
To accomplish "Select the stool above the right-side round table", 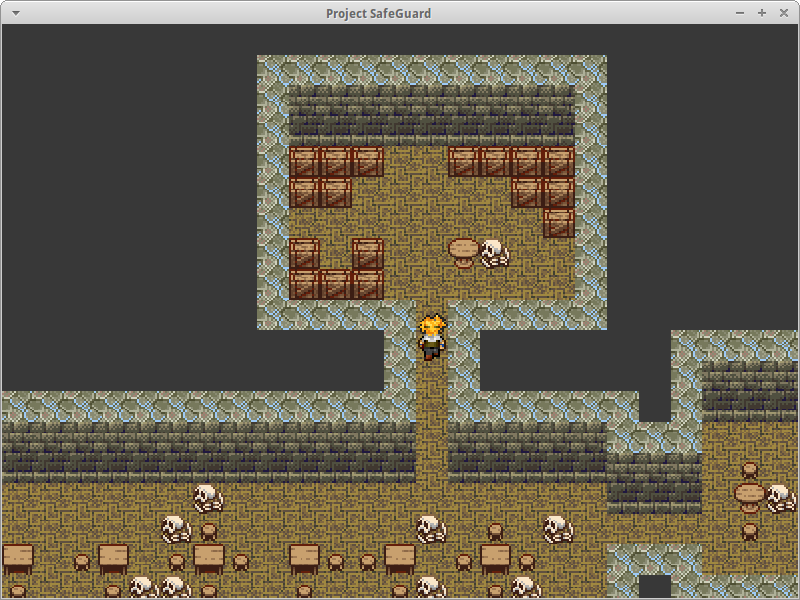I will [x=750, y=469].
